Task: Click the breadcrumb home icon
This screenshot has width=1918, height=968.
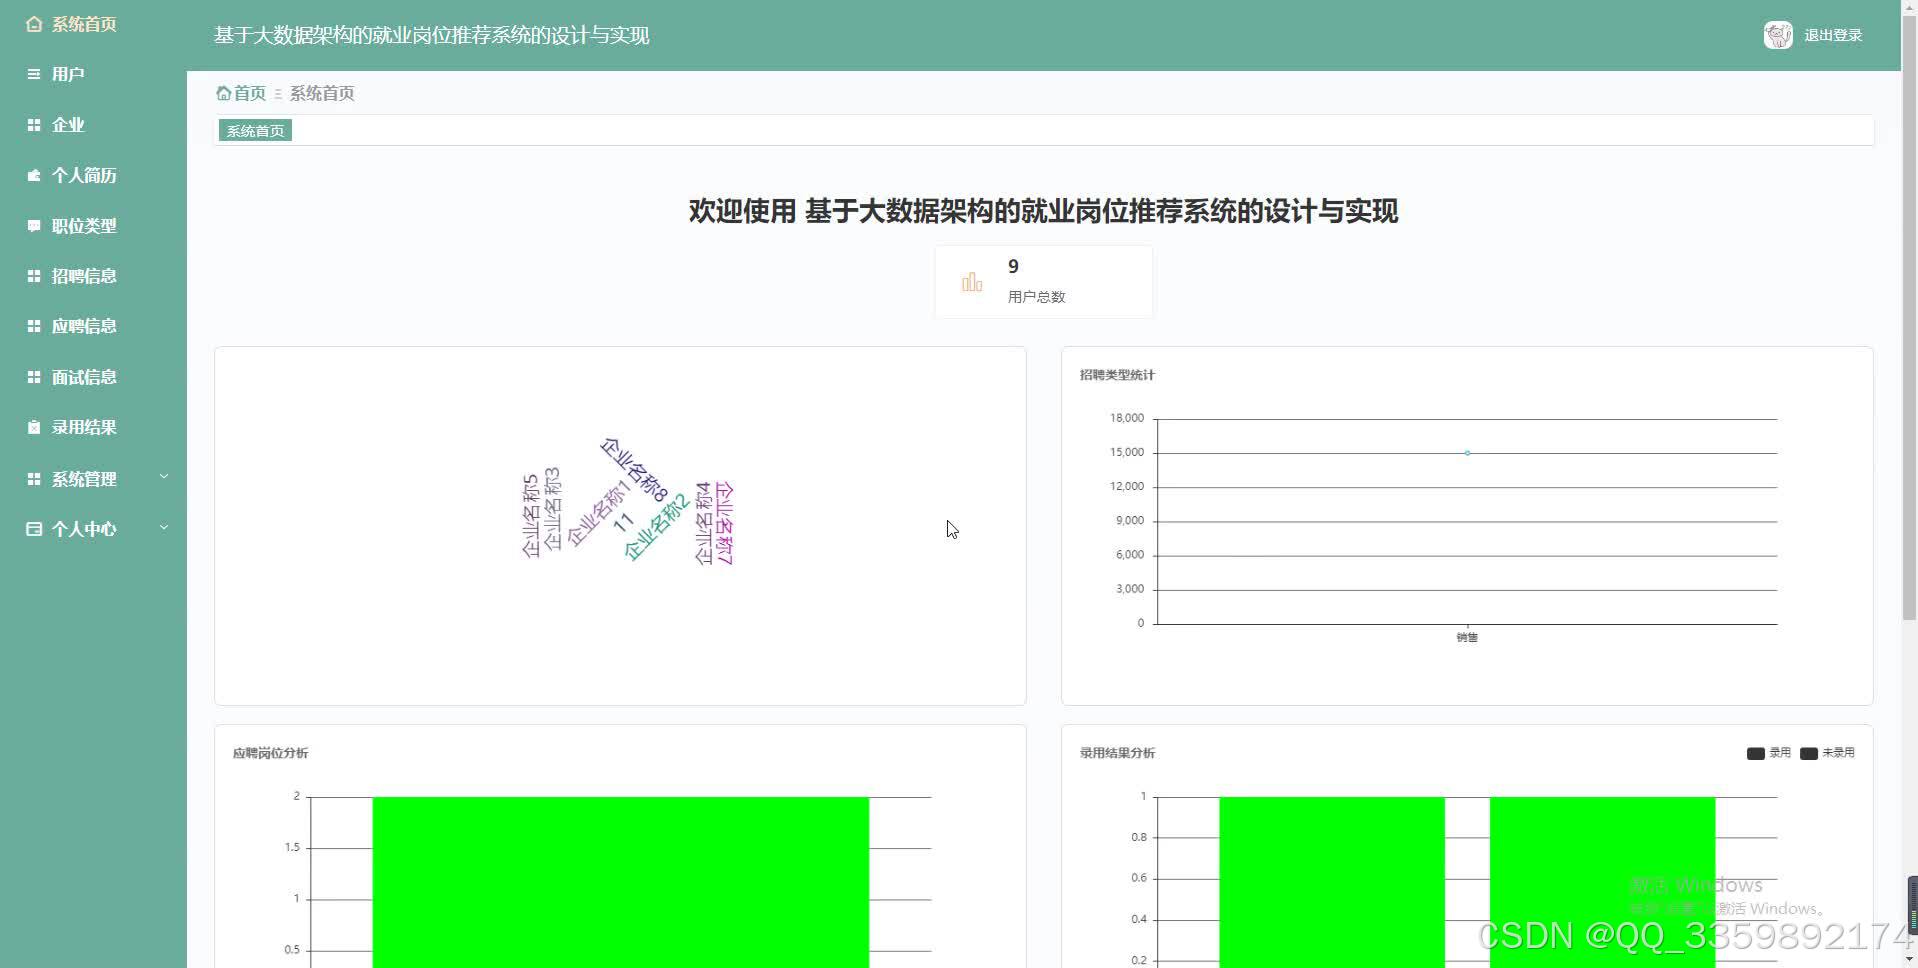Action: click(224, 93)
